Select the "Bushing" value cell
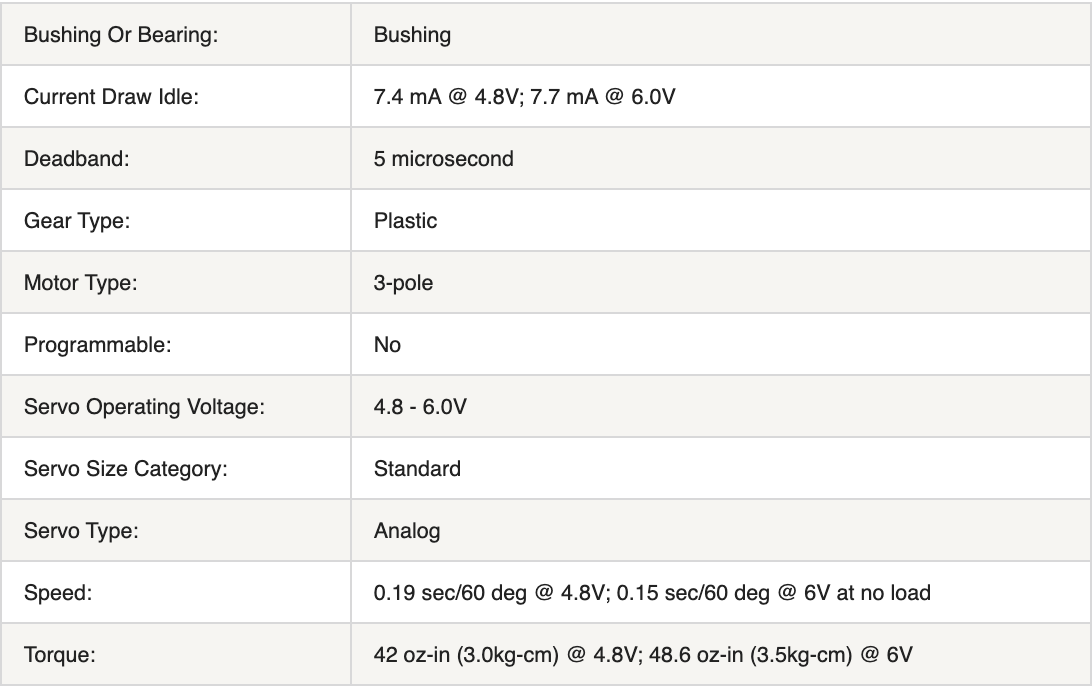Viewport: 1092px width, 686px height. click(412, 35)
